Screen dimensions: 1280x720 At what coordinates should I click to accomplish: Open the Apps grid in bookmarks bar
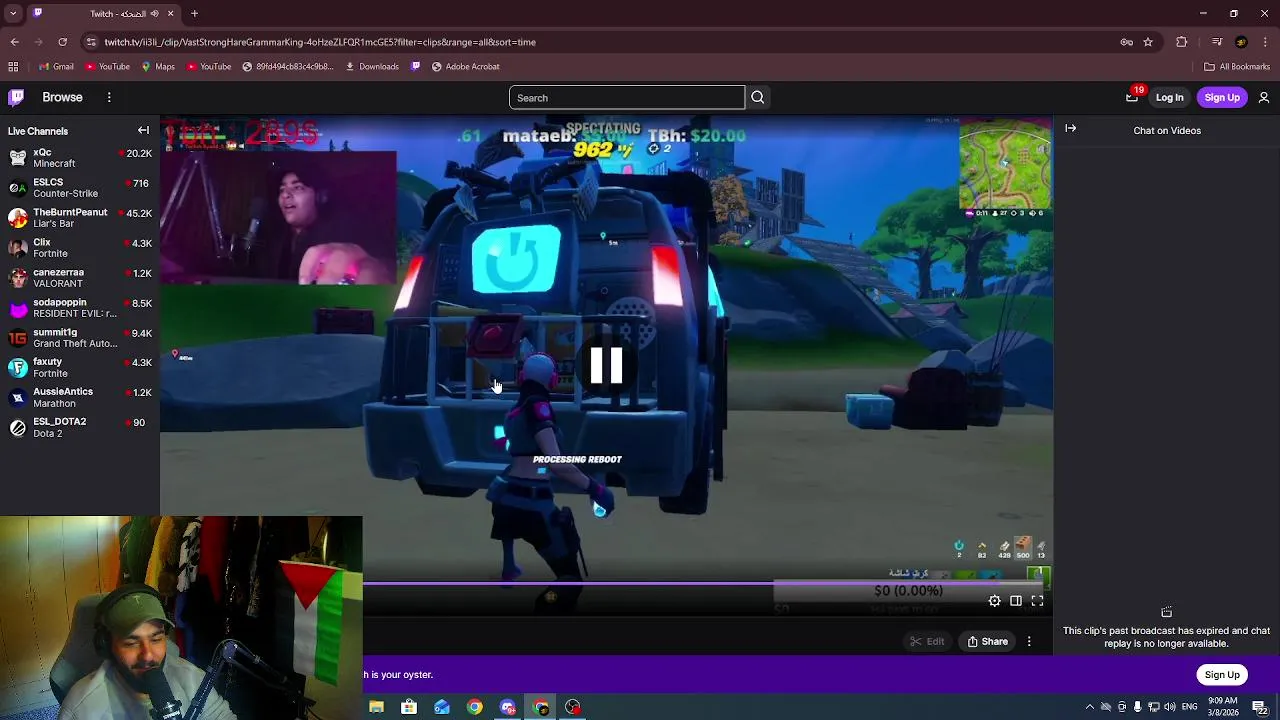point(13,67)
